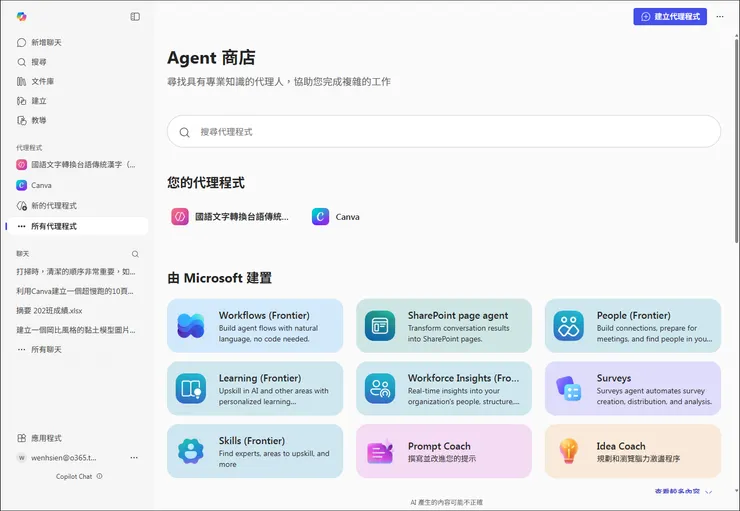This screenshot has width=740, height=511.
Task: Click 國語文字轉換台語 pink agent icon in sidebar
Action: [x=21, y=165]
